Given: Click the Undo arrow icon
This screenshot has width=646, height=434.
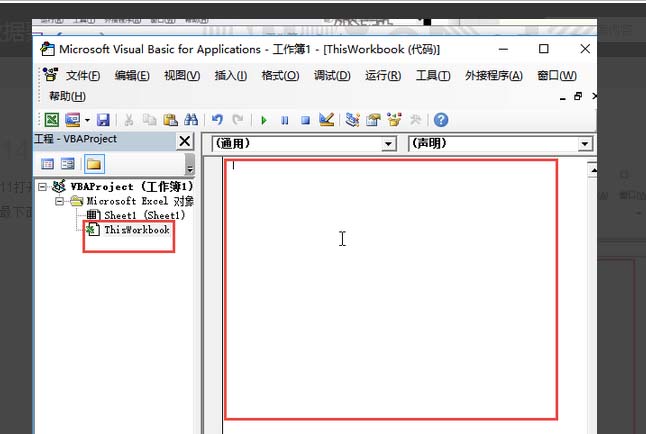Looking at the screenshot, I should pos(217,120).
